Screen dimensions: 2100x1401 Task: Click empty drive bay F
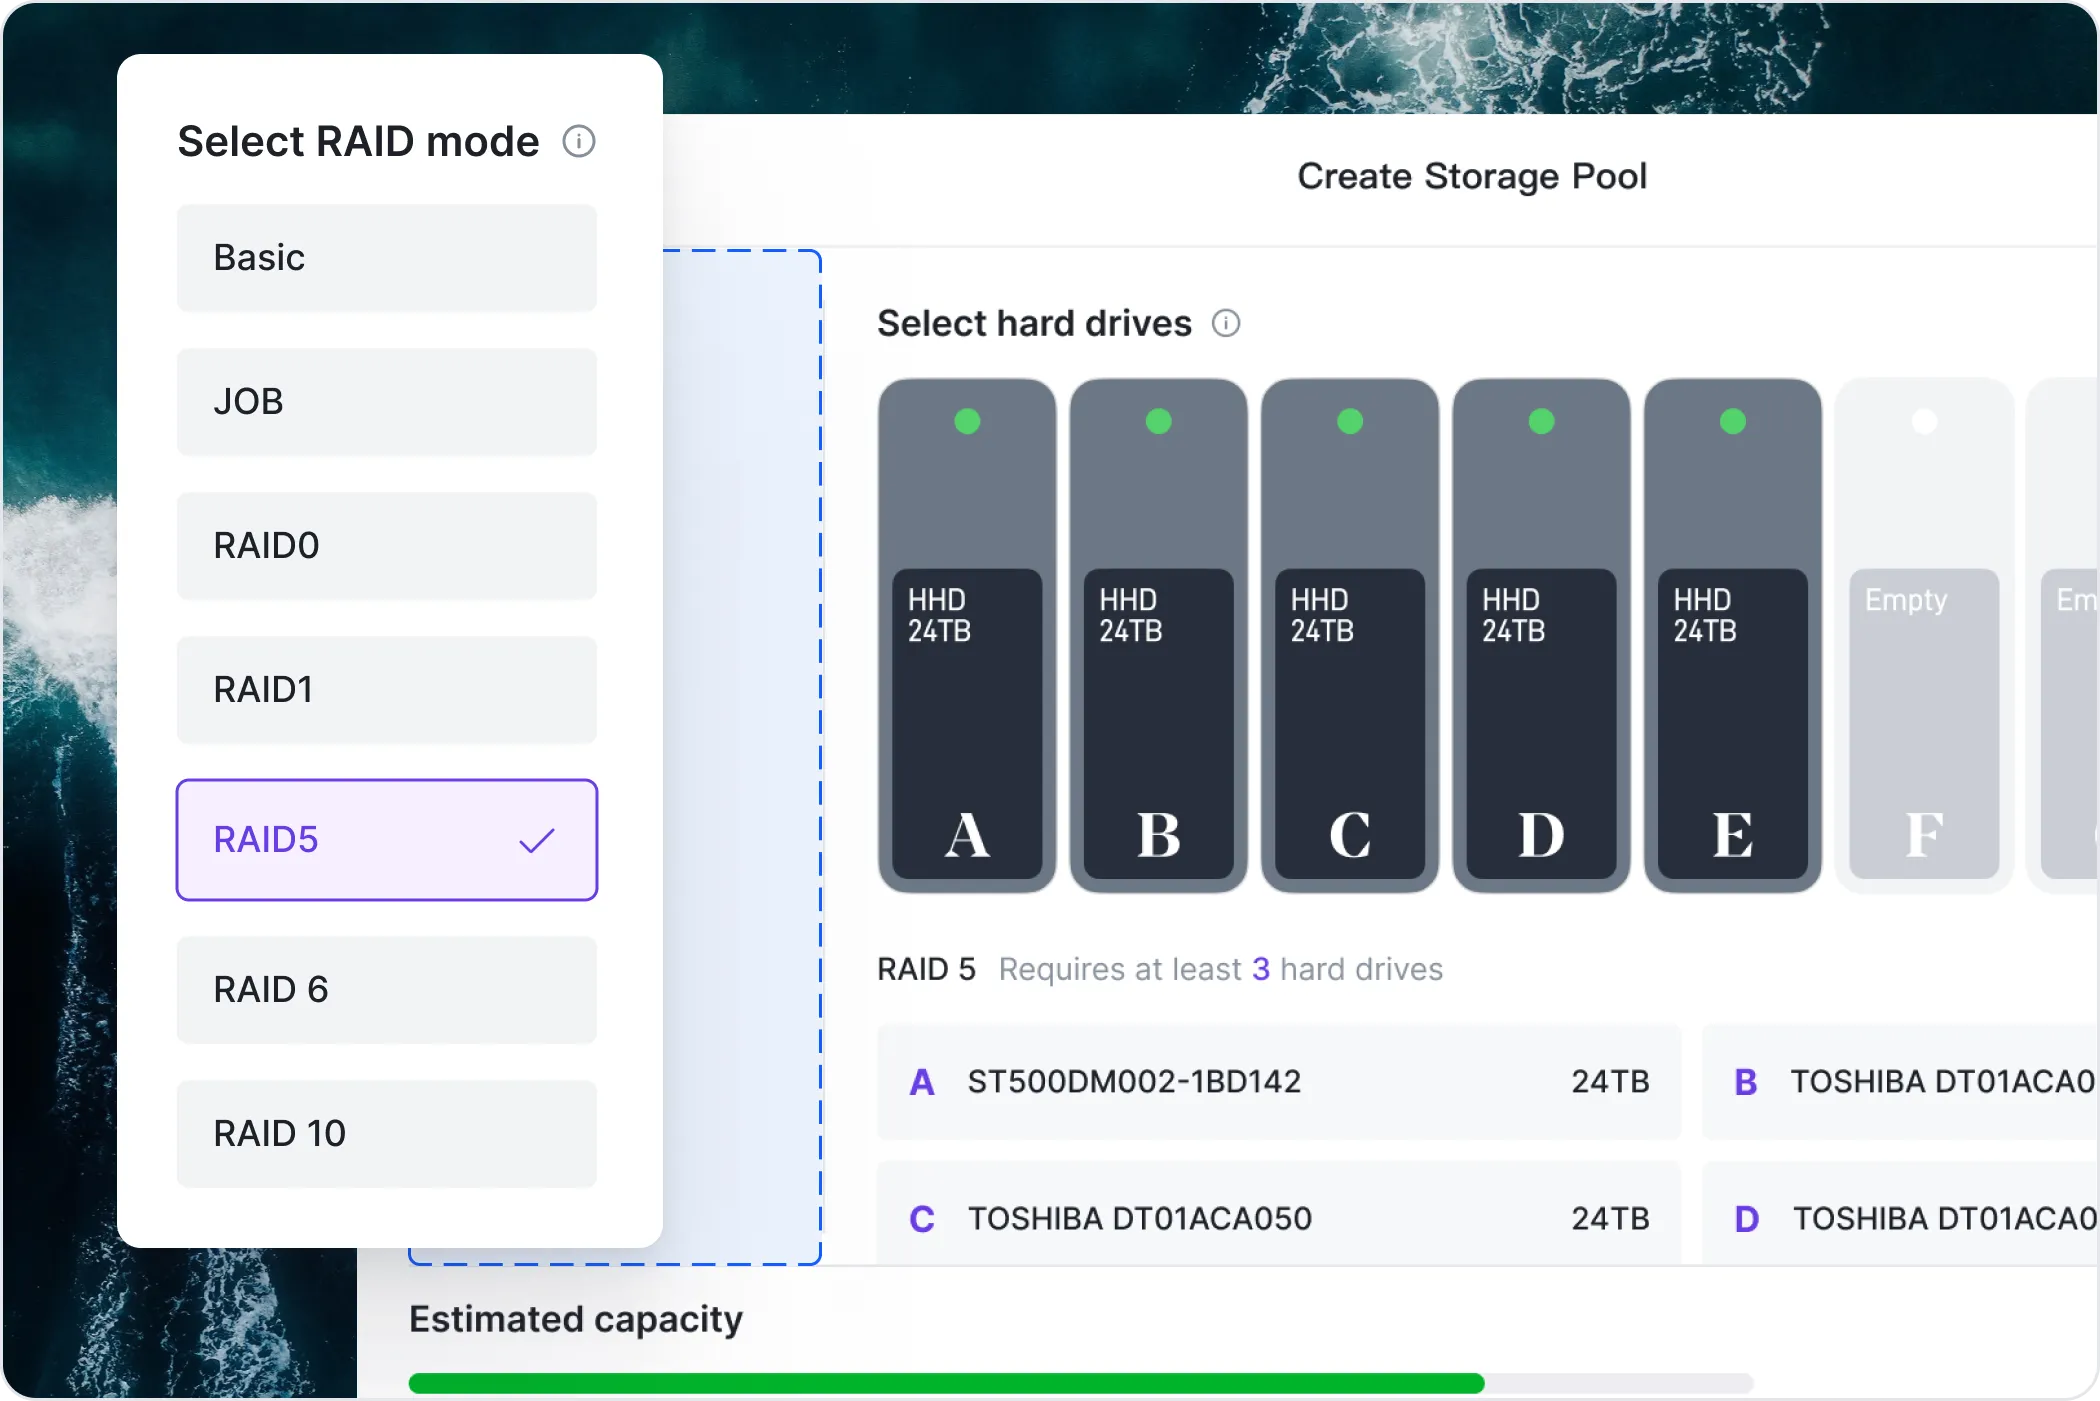pos(1925,635)
